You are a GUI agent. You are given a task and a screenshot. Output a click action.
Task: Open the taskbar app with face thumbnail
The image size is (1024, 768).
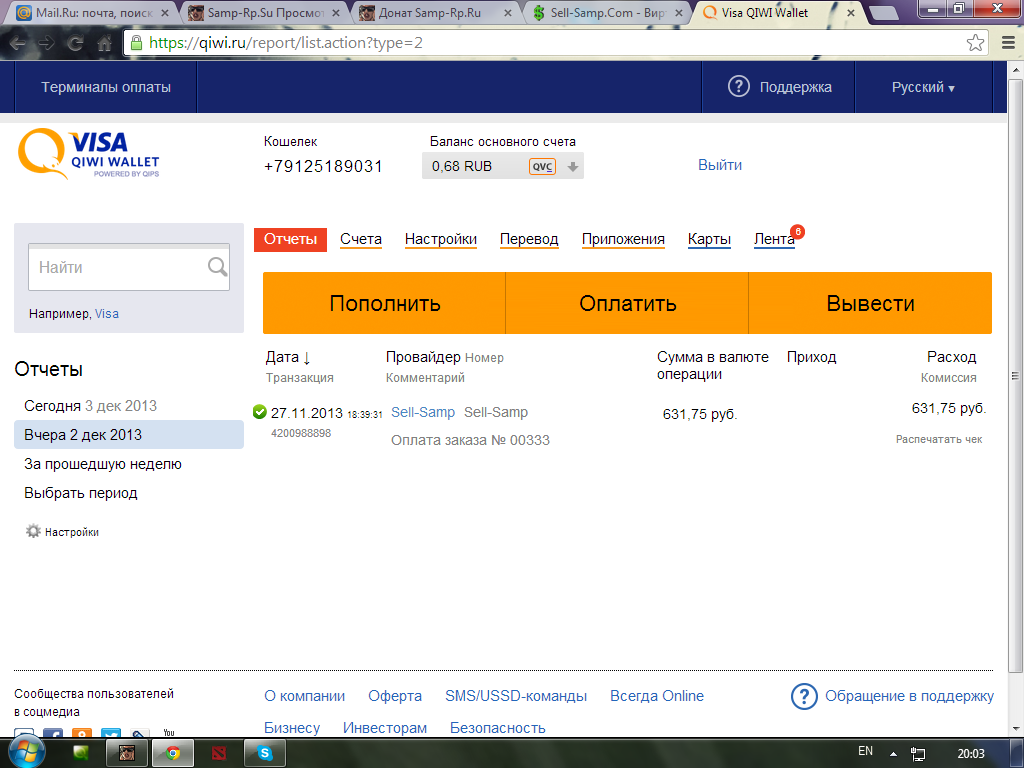coord(127,753)
